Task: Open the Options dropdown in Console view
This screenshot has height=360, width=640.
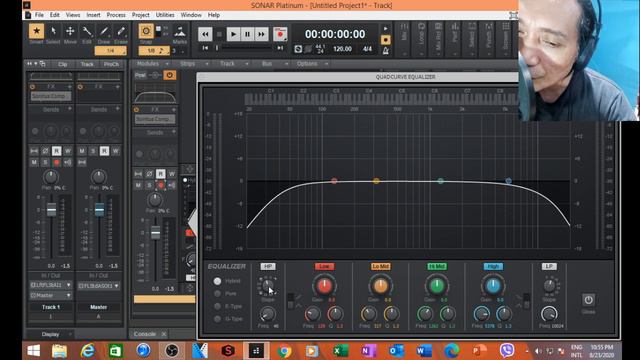Action: [313, 64]
